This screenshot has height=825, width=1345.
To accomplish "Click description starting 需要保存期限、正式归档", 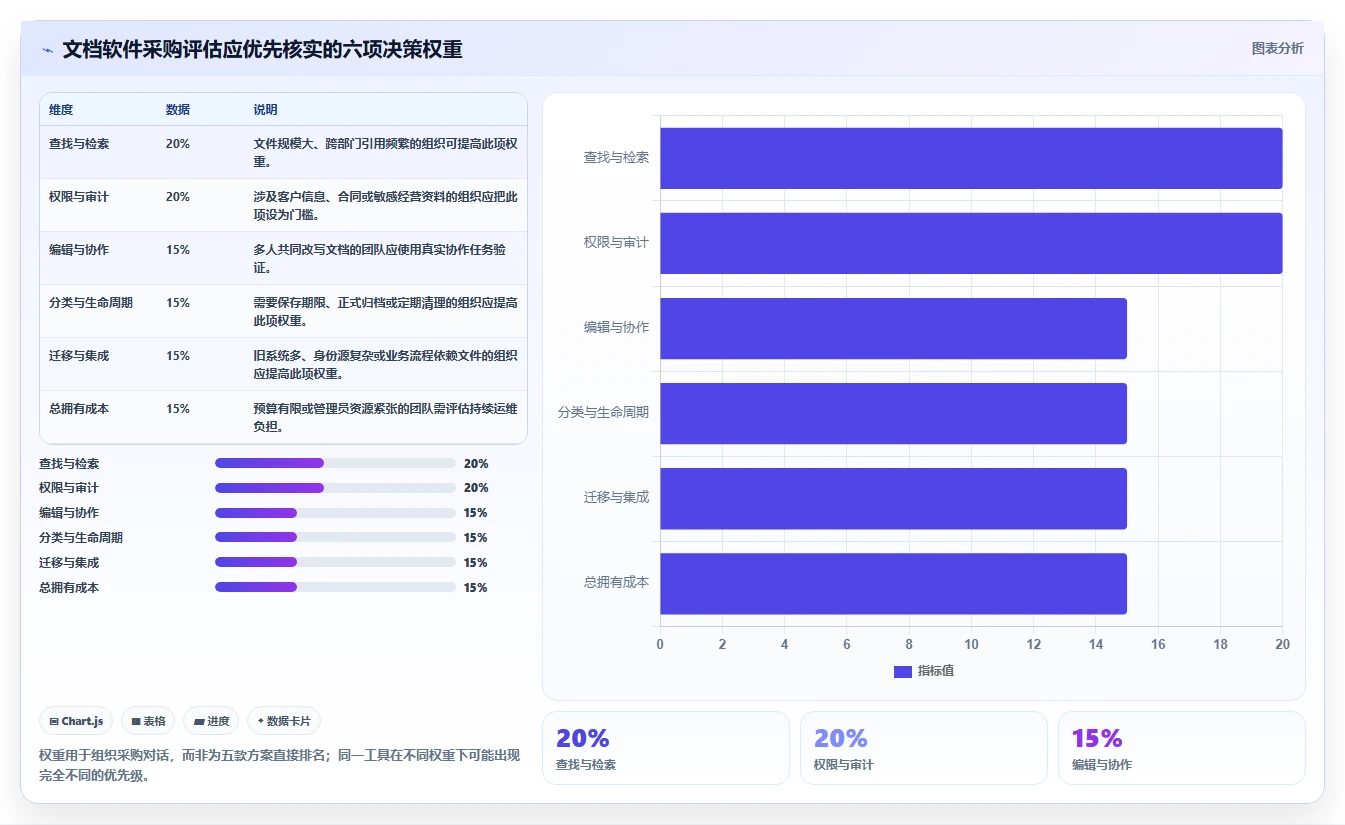I will pyautogui.click(x=386, y=312).
